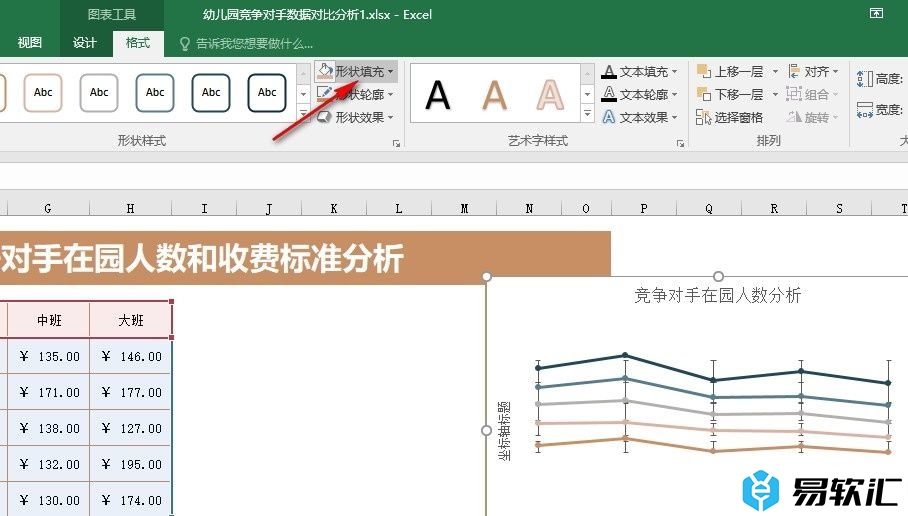908x516 pixels.
Task: Click the Text Outline A icon
Action: pos(609,94)
